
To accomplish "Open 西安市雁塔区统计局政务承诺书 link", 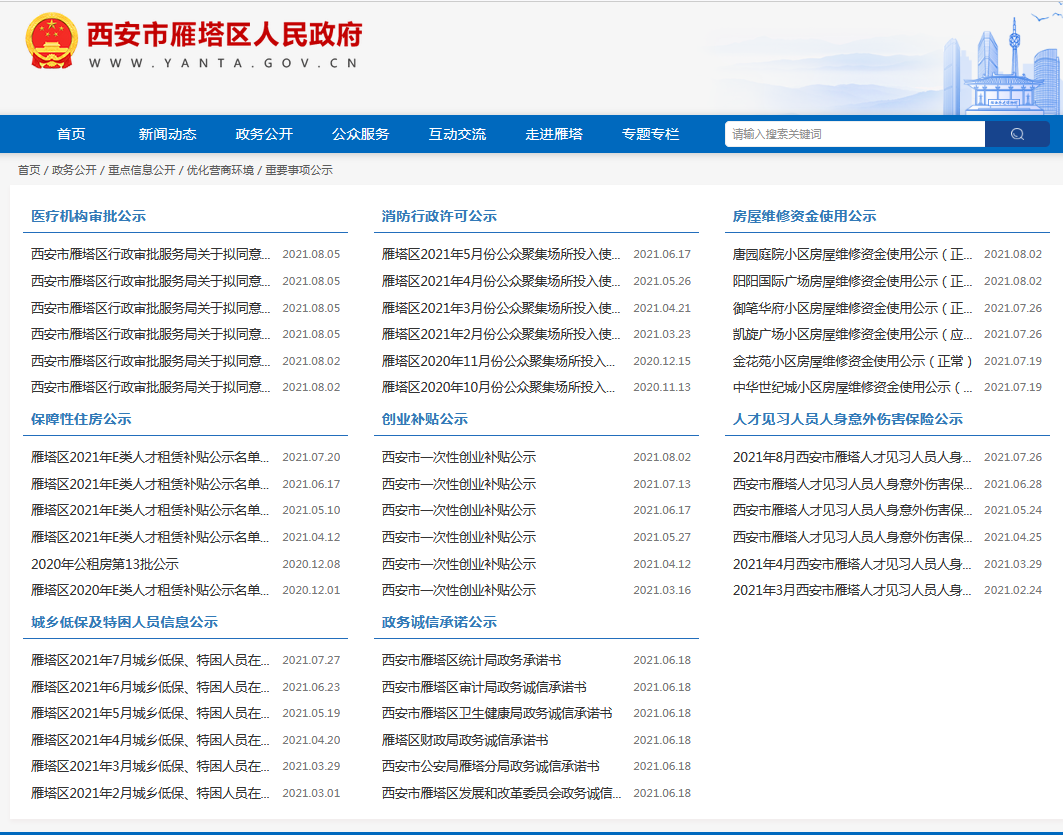I will coord(471,660).
